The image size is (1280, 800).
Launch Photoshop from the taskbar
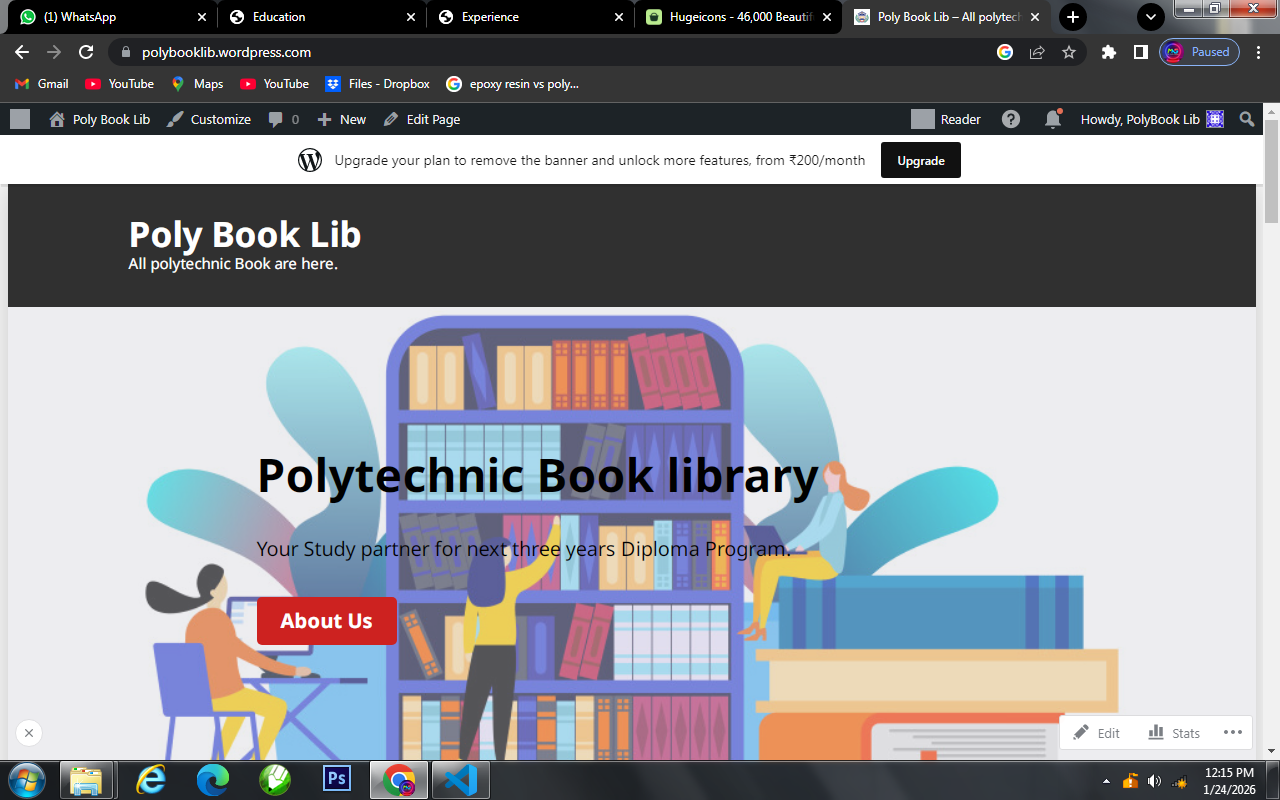[337, 780]
